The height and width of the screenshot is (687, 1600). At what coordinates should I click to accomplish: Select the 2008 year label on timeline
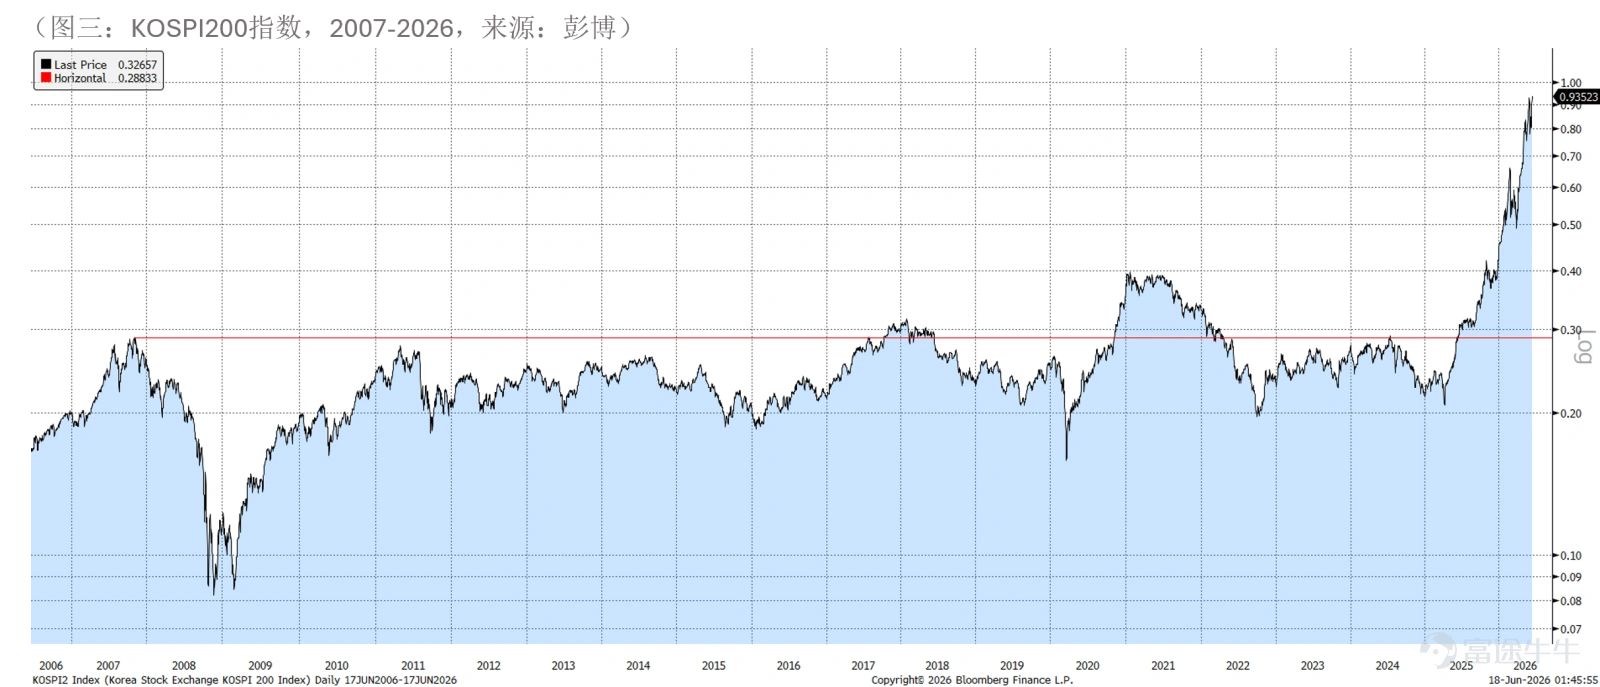click(x=184, y=665)
